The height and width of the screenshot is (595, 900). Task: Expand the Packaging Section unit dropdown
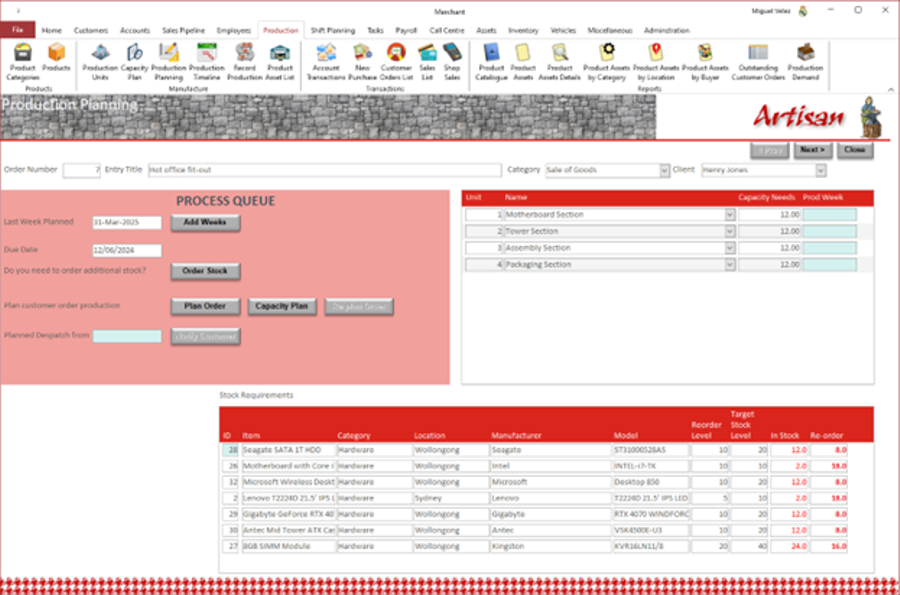[x=729, y=265]
